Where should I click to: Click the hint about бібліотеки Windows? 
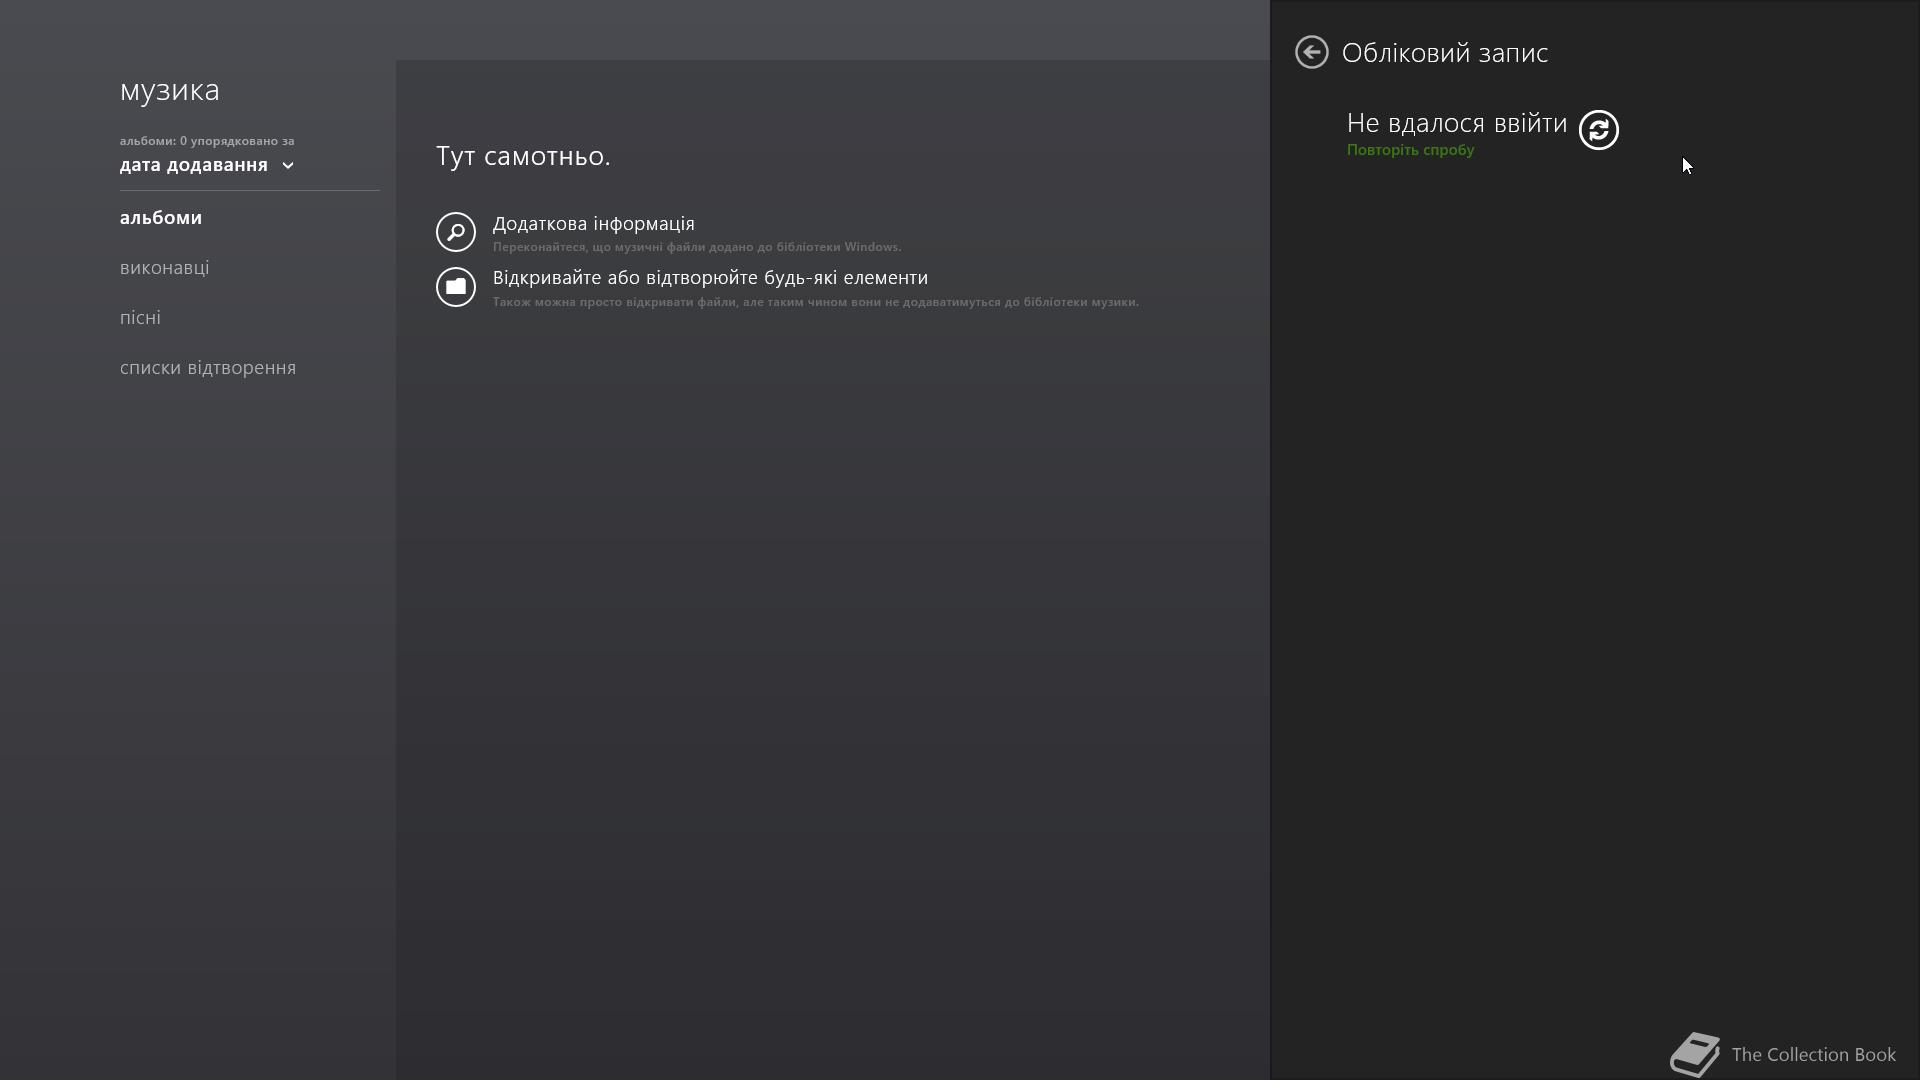(x=697, y=247)
